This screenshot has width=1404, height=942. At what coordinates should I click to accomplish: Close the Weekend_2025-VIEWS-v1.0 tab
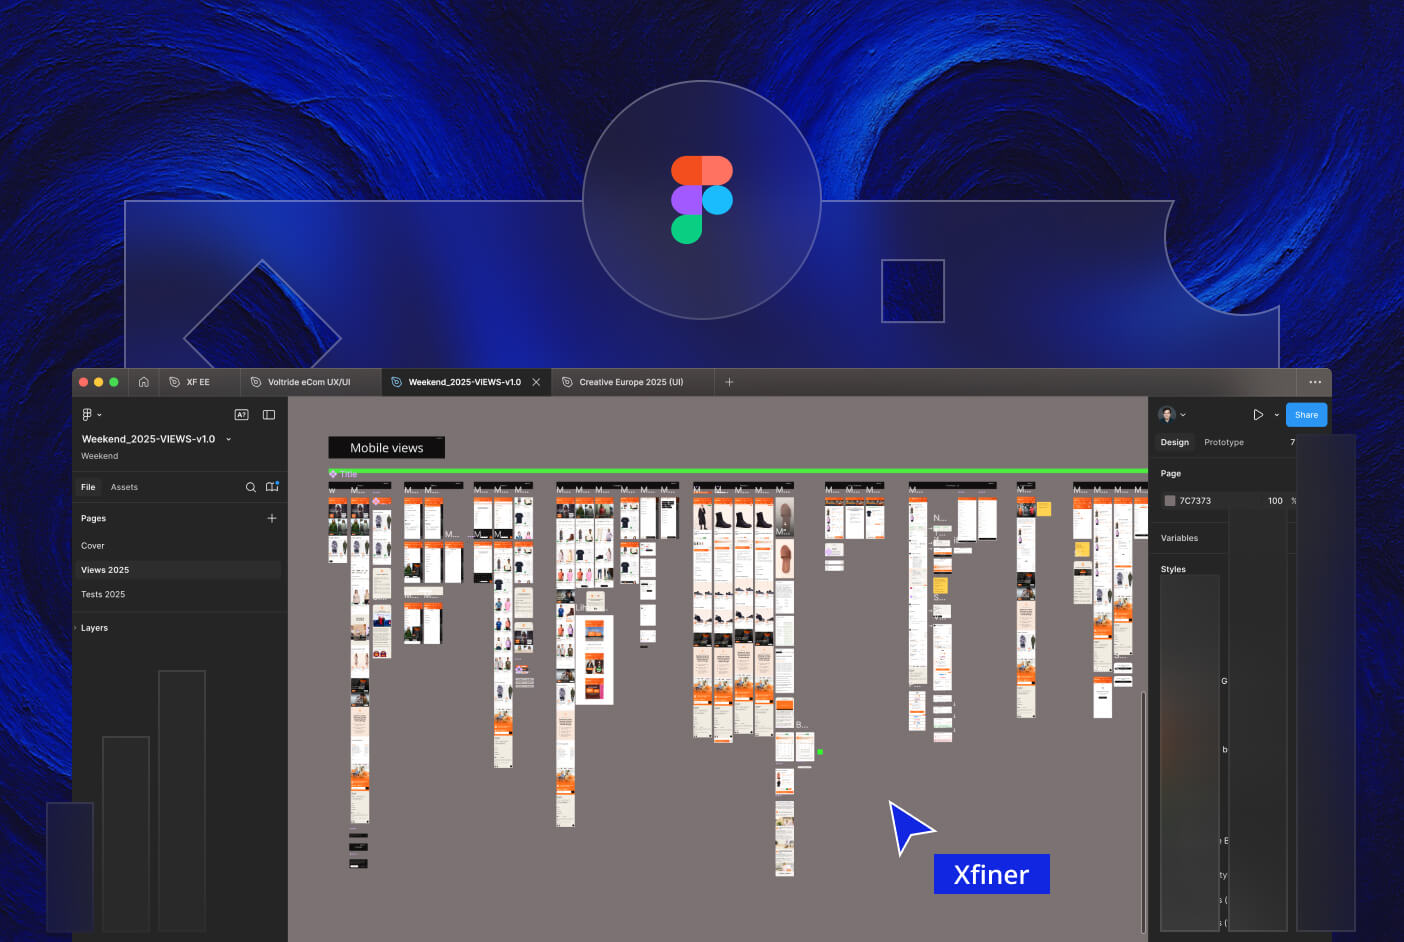coord(536,382)
